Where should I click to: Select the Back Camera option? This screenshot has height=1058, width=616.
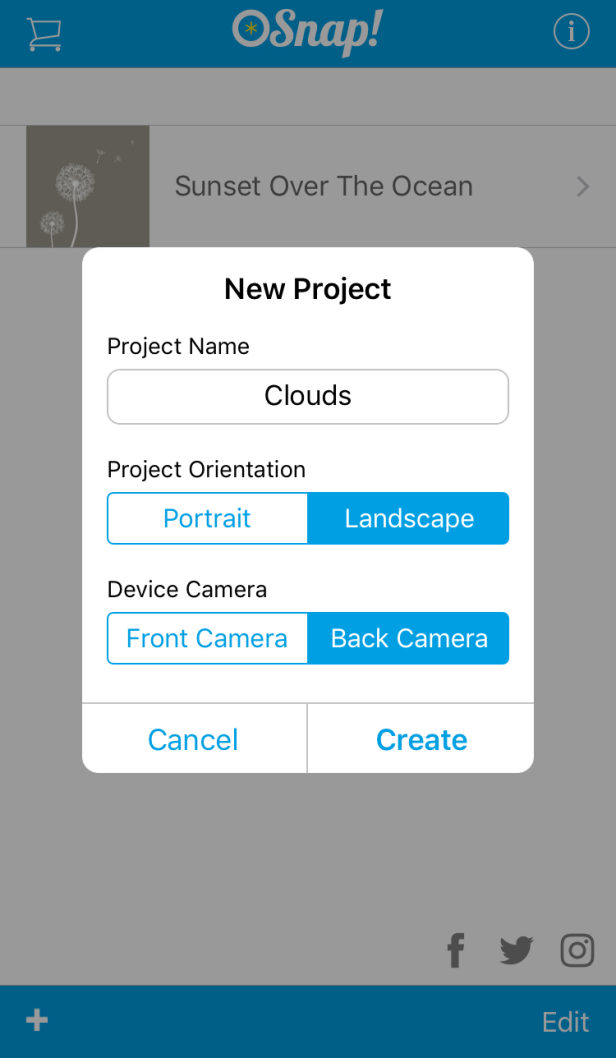point(408,638)
